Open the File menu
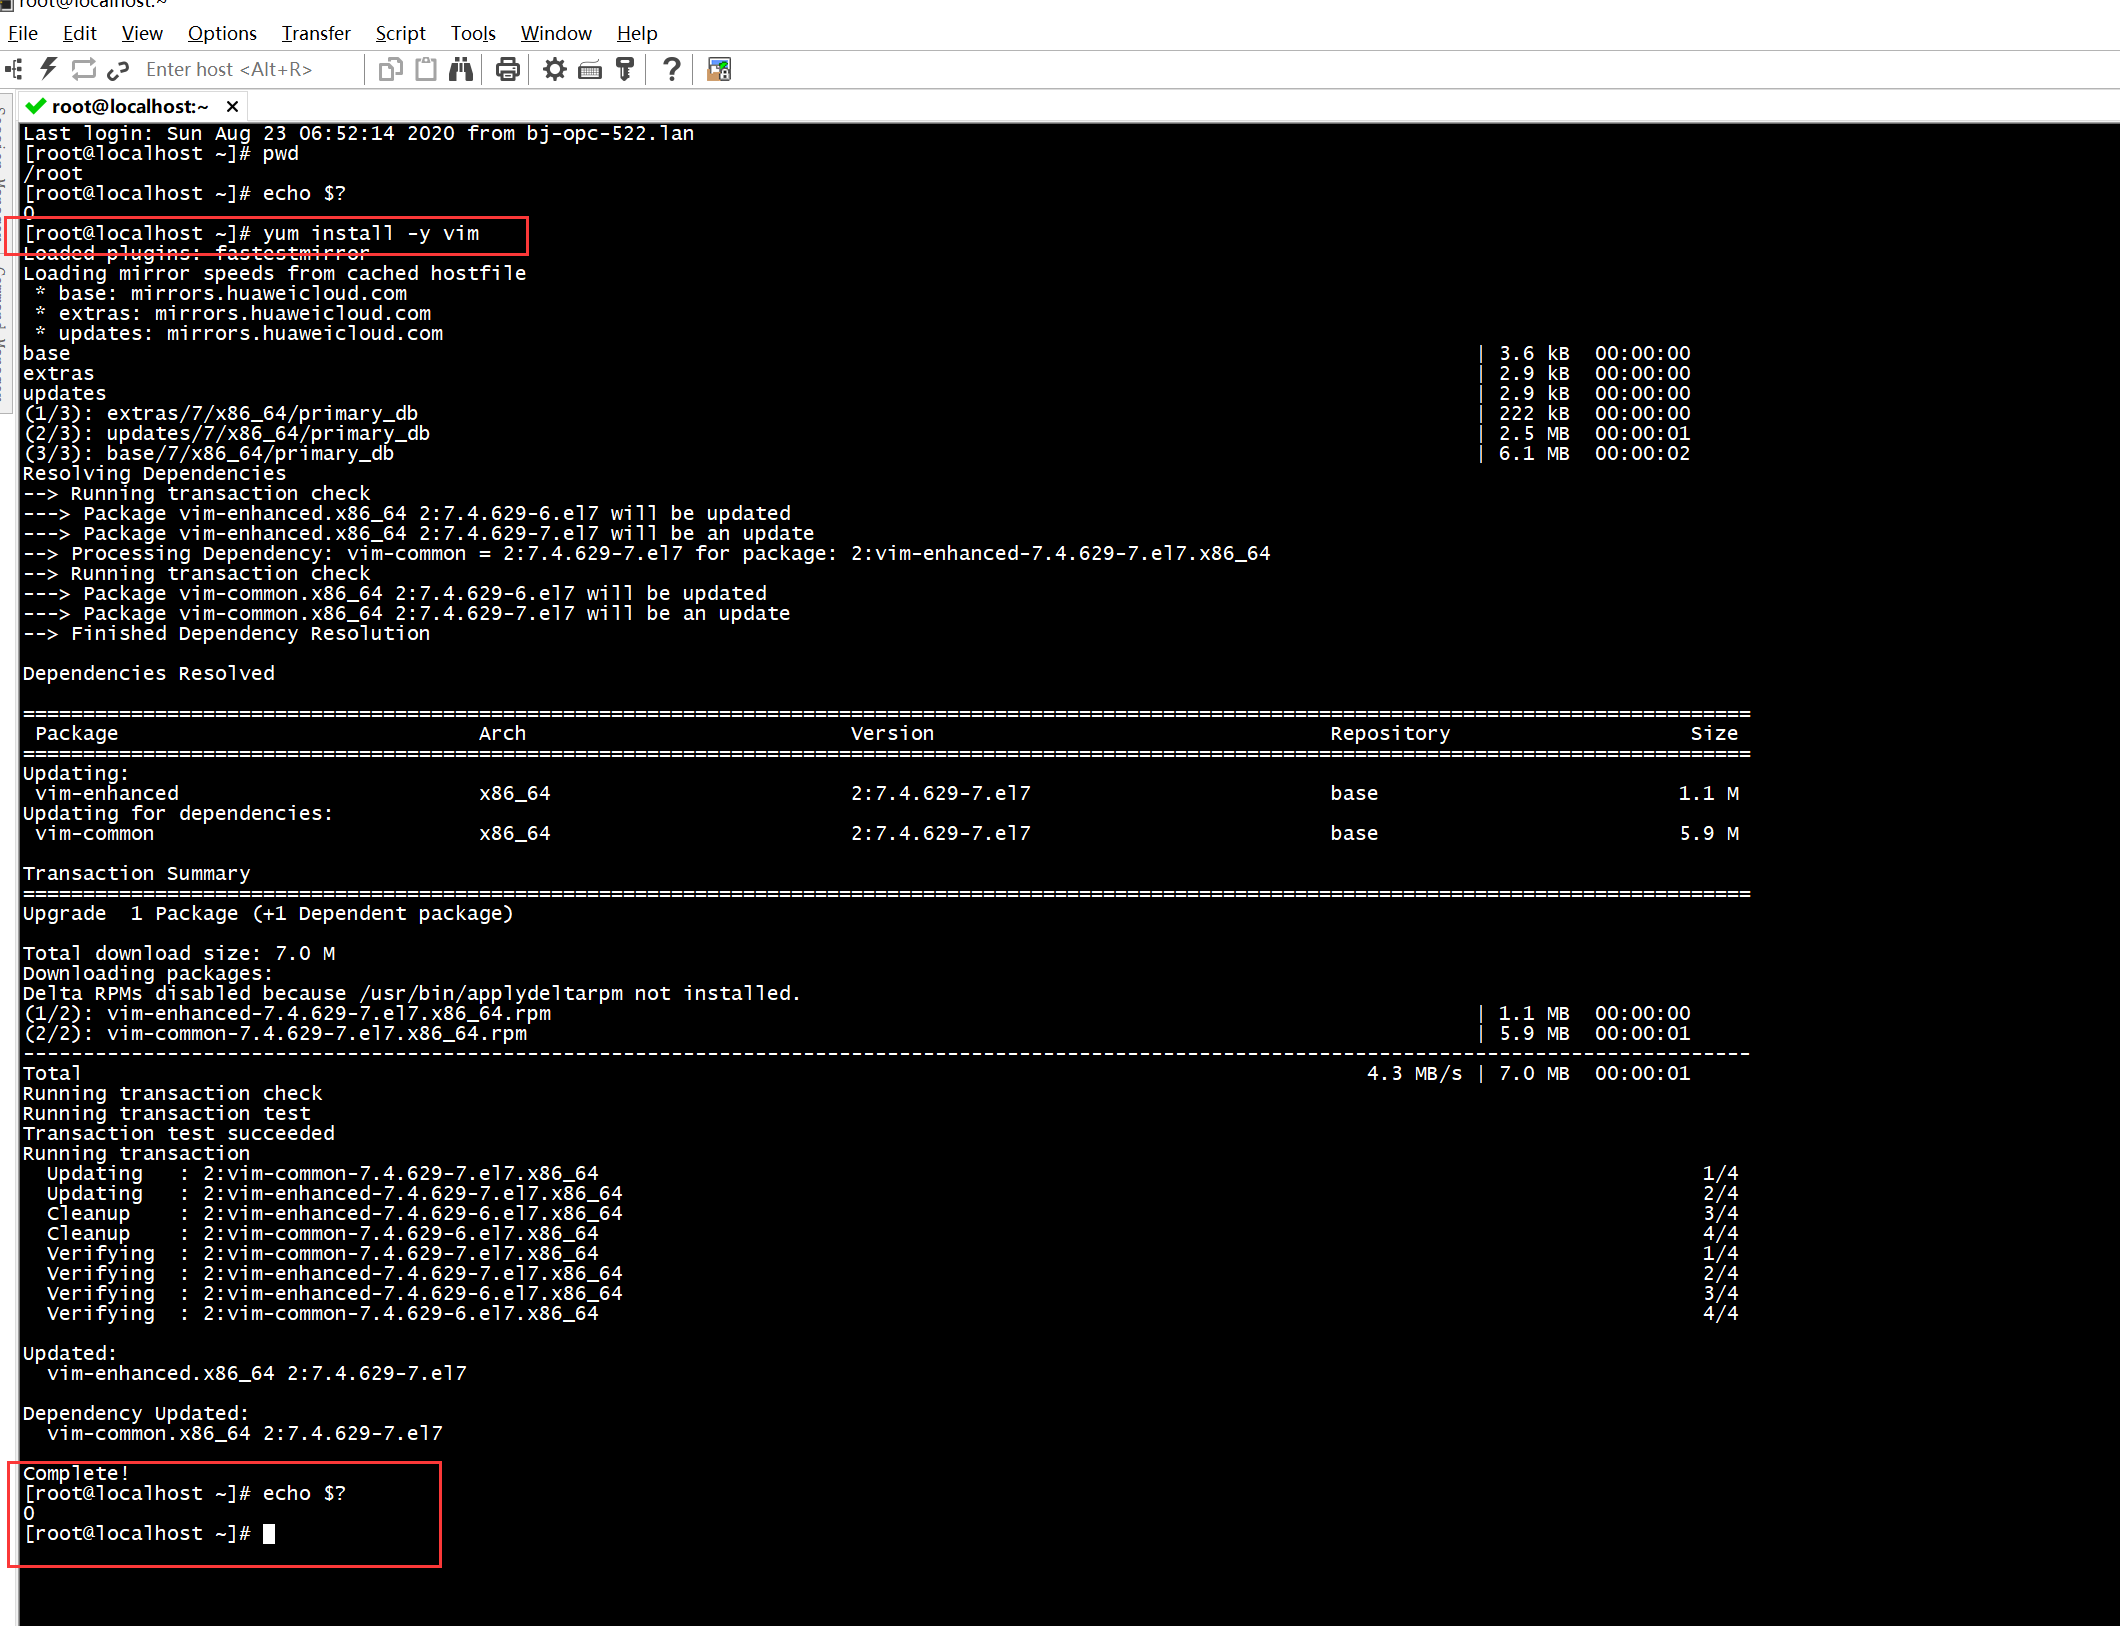This screenshot has height=1626, width=2120. [22, 33]
